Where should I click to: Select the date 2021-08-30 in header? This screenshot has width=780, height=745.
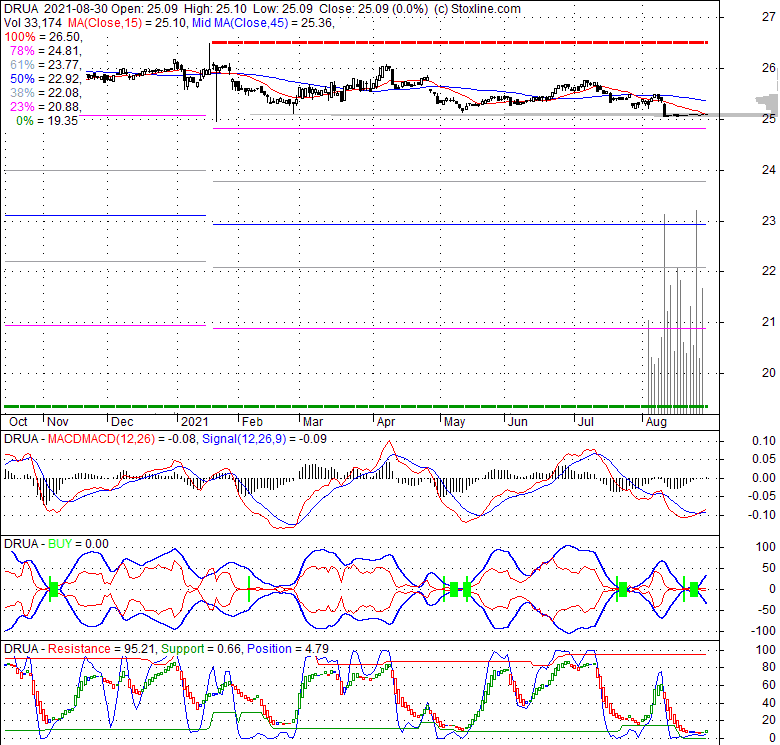click(76, 9)
